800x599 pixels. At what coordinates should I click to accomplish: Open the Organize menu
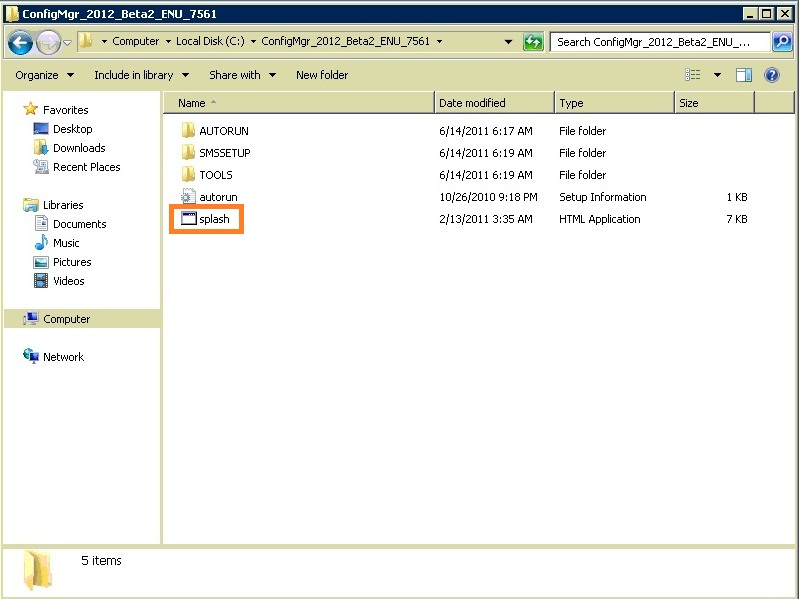point(44,75)
